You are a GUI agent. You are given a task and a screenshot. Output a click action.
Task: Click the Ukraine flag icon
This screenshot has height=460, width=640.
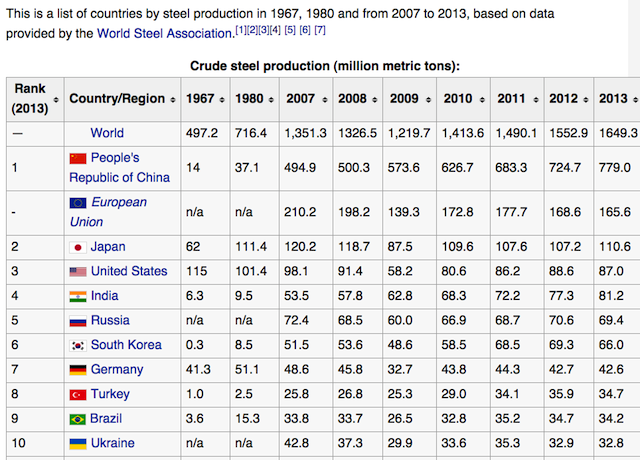point(78,444)
